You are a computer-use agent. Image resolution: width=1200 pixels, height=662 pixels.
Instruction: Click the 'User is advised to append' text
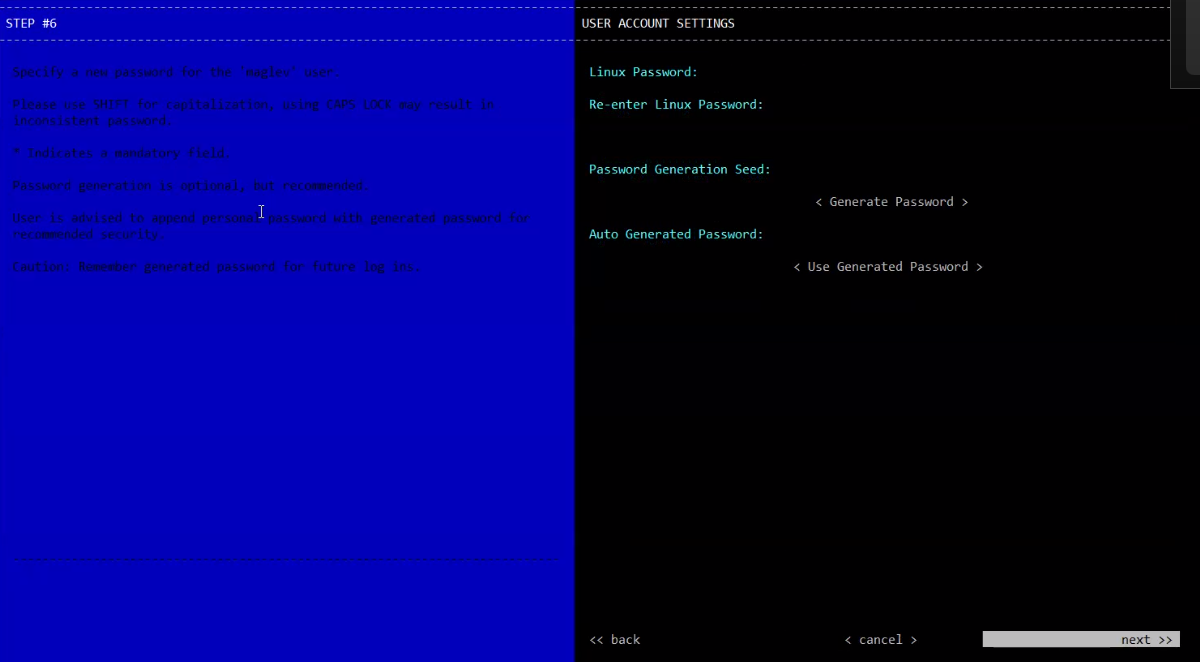point(270,226)
